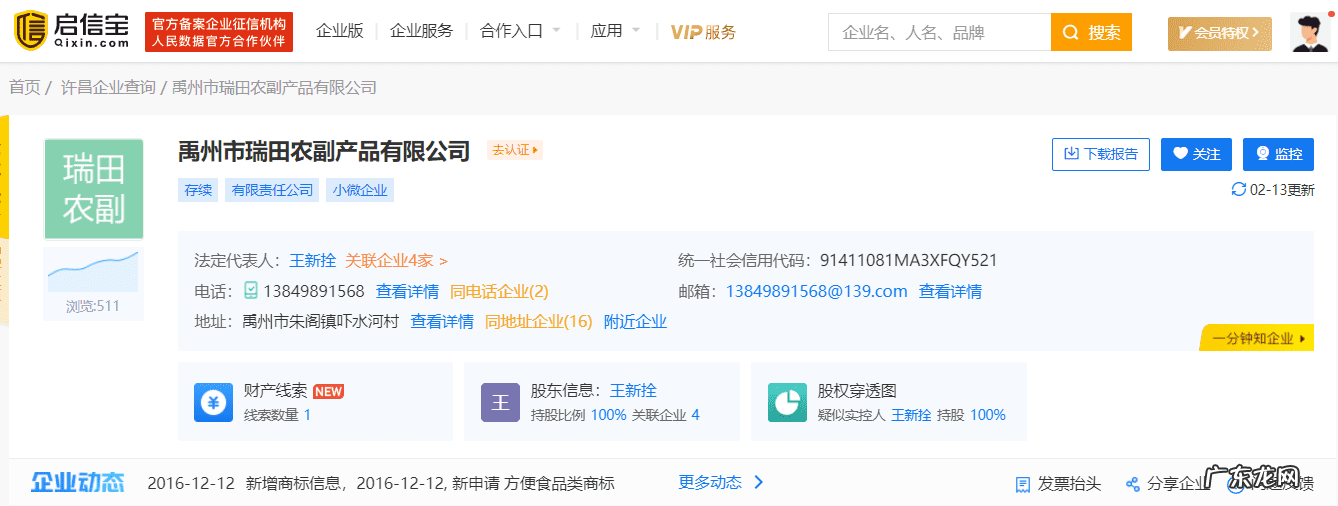The width and height of the screenshot is (1338, 506).
Task: Click the 瑞田农副 company logo tile
Action: click(93, 188)
